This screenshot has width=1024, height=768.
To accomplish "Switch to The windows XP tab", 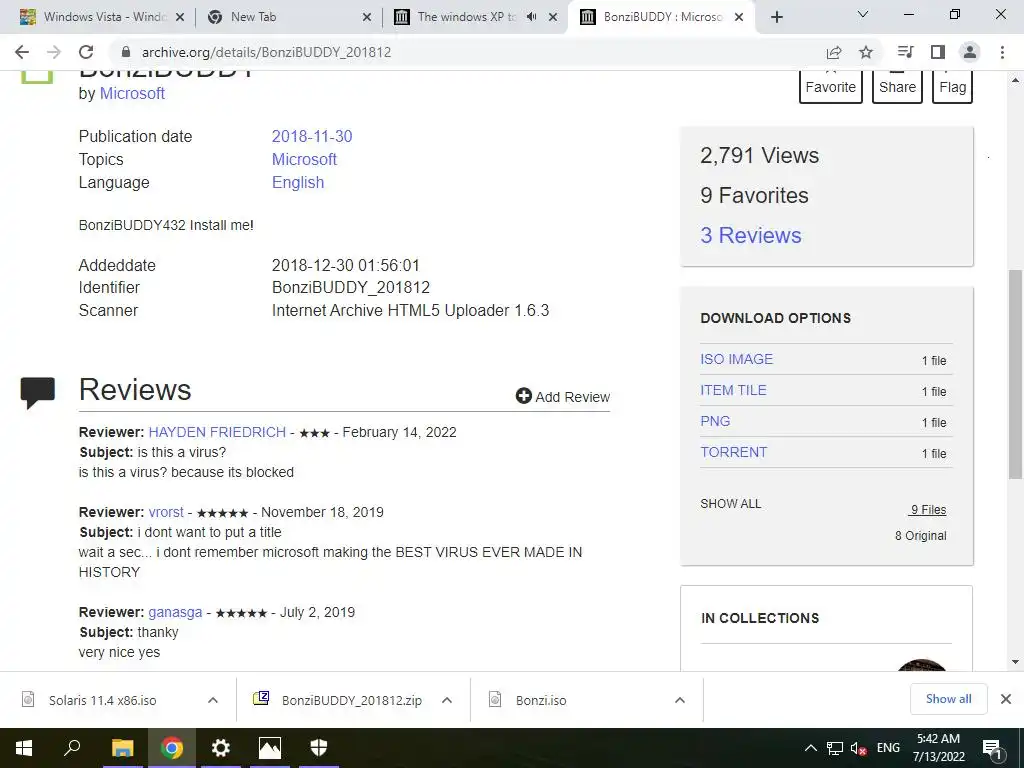I will (x=477, y=17).
